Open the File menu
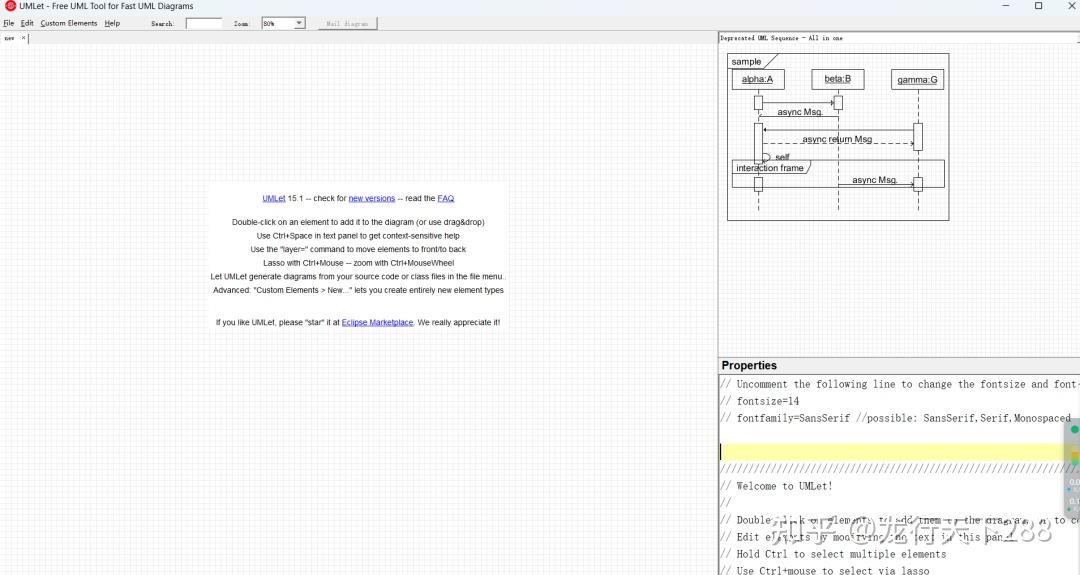1080x575 pixels. tap(8, 23)
